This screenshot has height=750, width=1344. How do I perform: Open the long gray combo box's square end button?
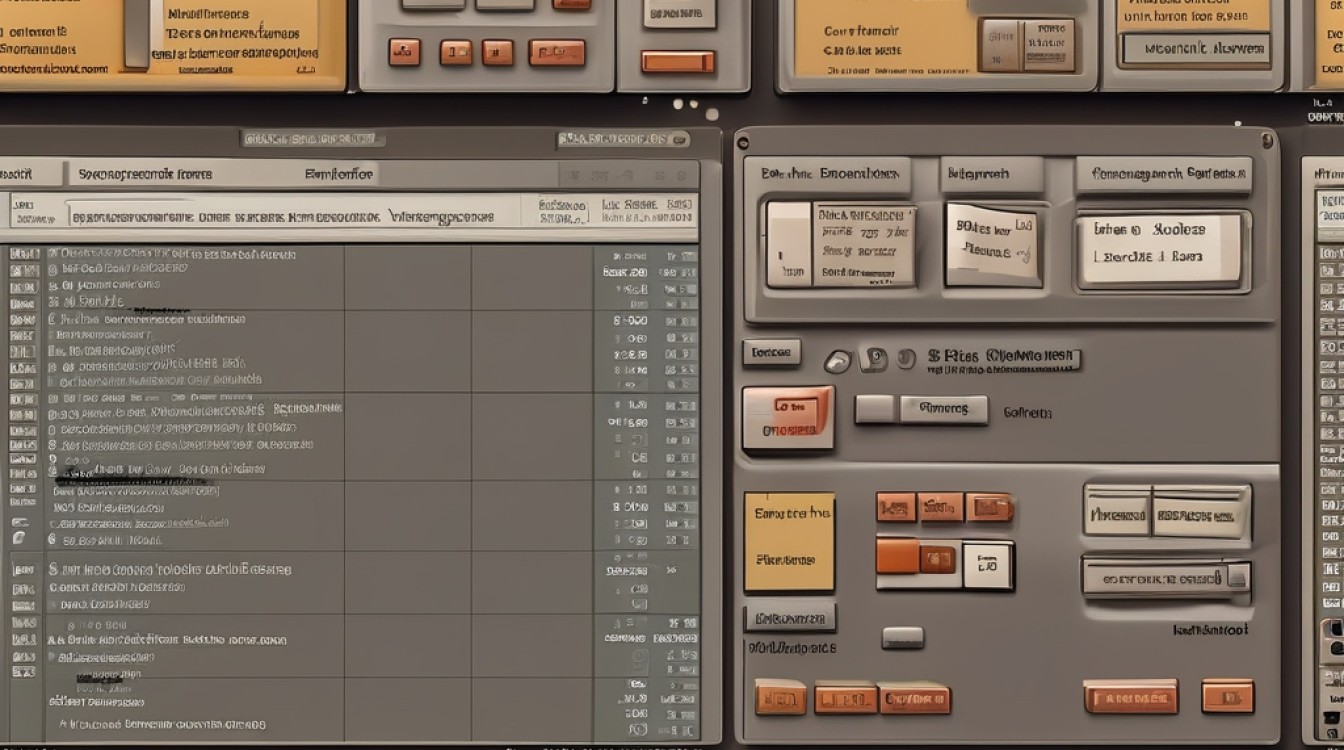1238,577
